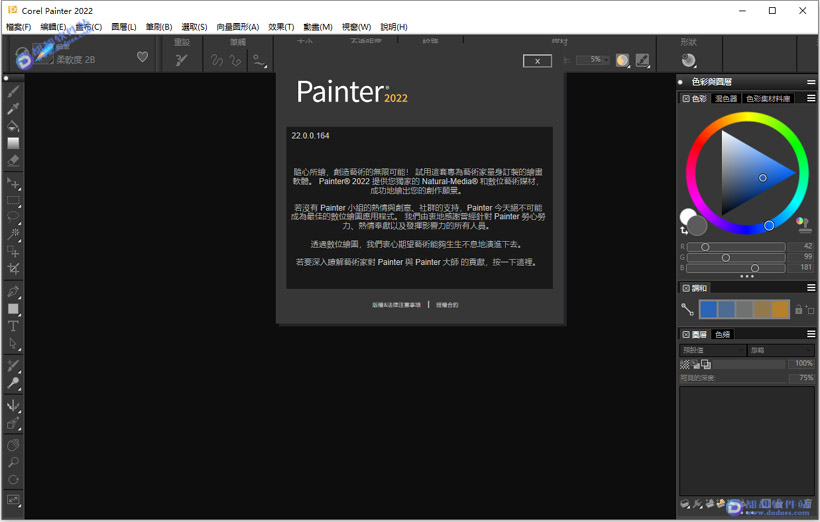
Task: Select the Lasso tool
Action: click(13, 217)
